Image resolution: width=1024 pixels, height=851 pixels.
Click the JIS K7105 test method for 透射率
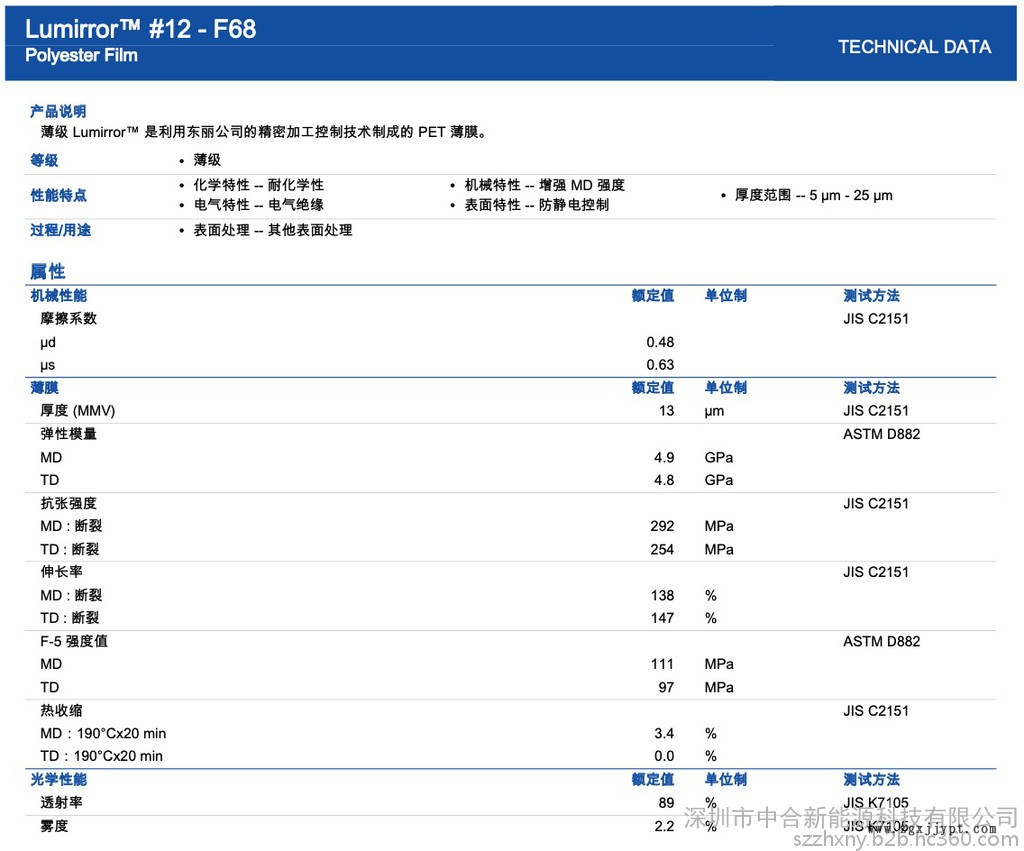click(875, 802)
